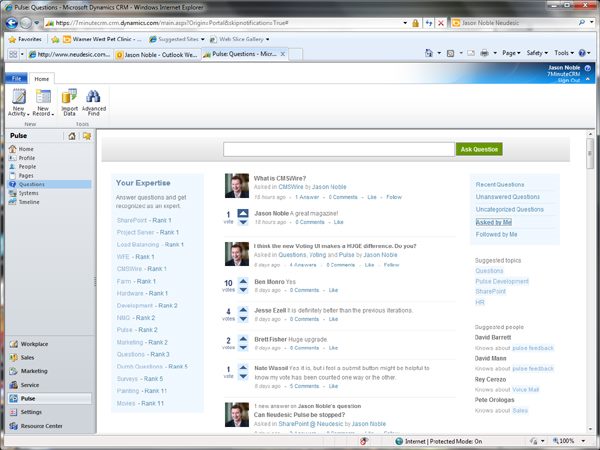Open Timeline in the Pulse sidebar
The image size is (600, 450).
pyautogui.click(x=29, y=202)
